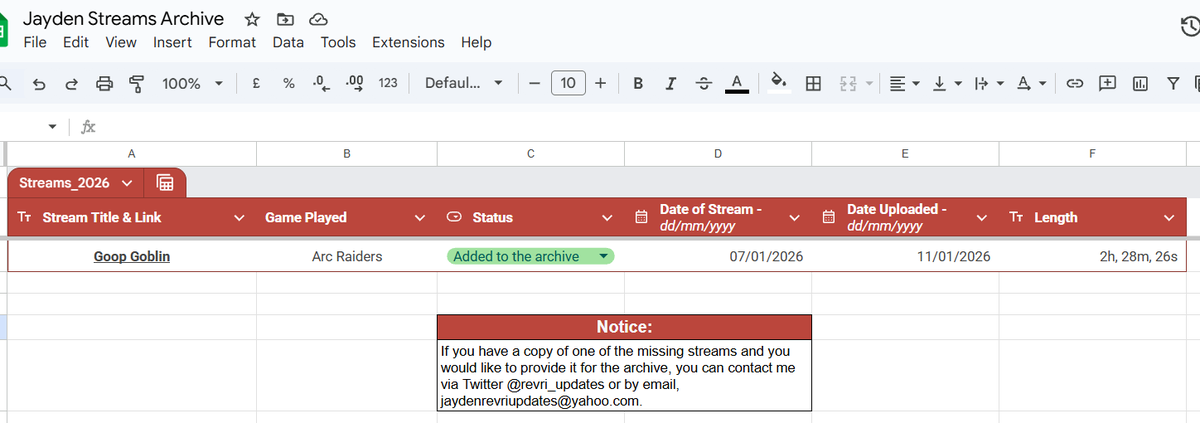1200x423 pixels.
Task: Select the 07/01/2026 date cell
Action: [718, 256]
